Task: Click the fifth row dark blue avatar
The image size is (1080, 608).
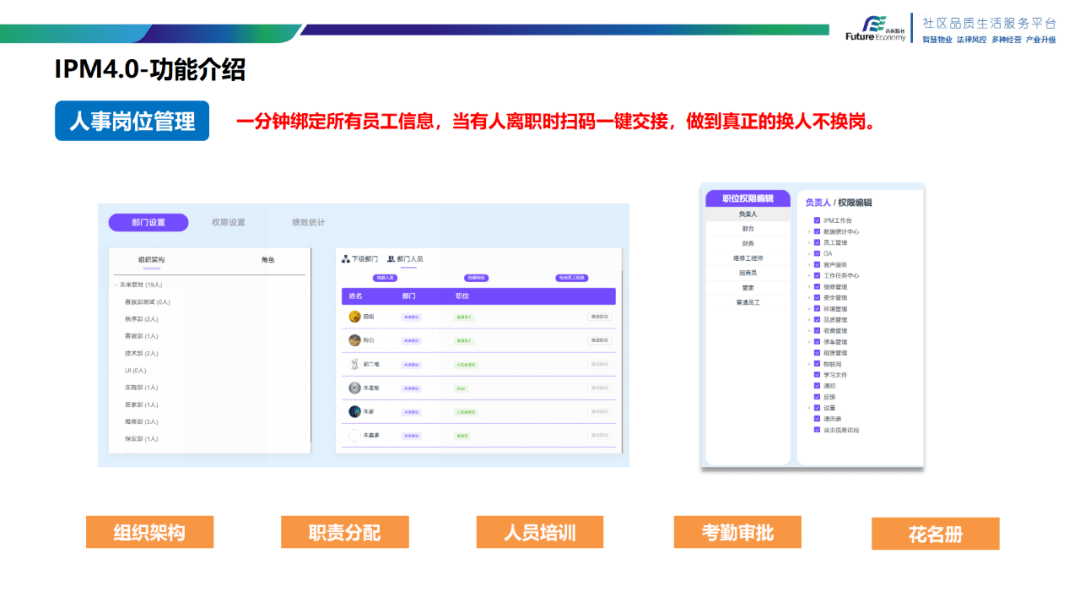Action: (354, 411)
